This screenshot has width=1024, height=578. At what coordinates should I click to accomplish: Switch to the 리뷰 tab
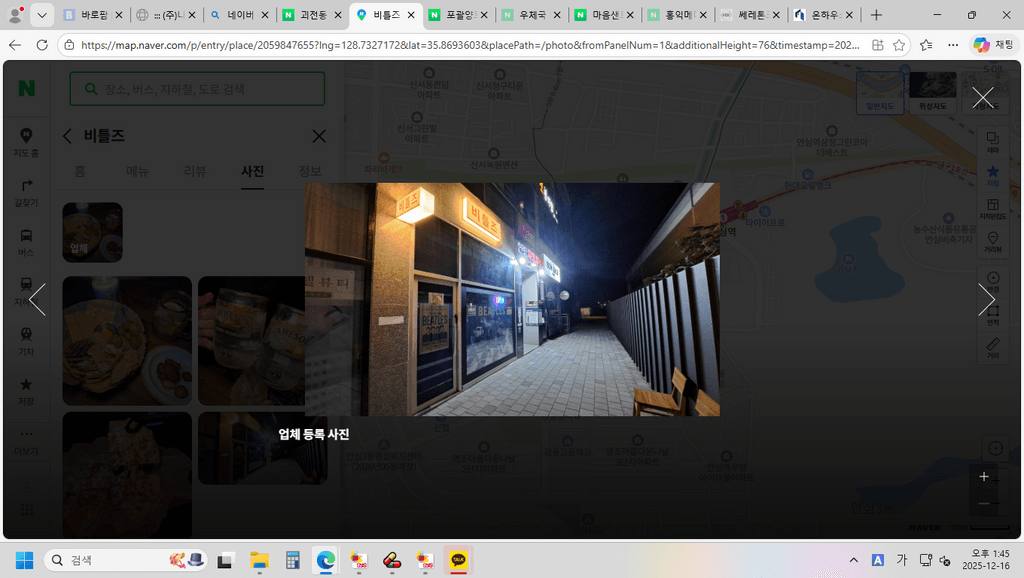(195, 171)
